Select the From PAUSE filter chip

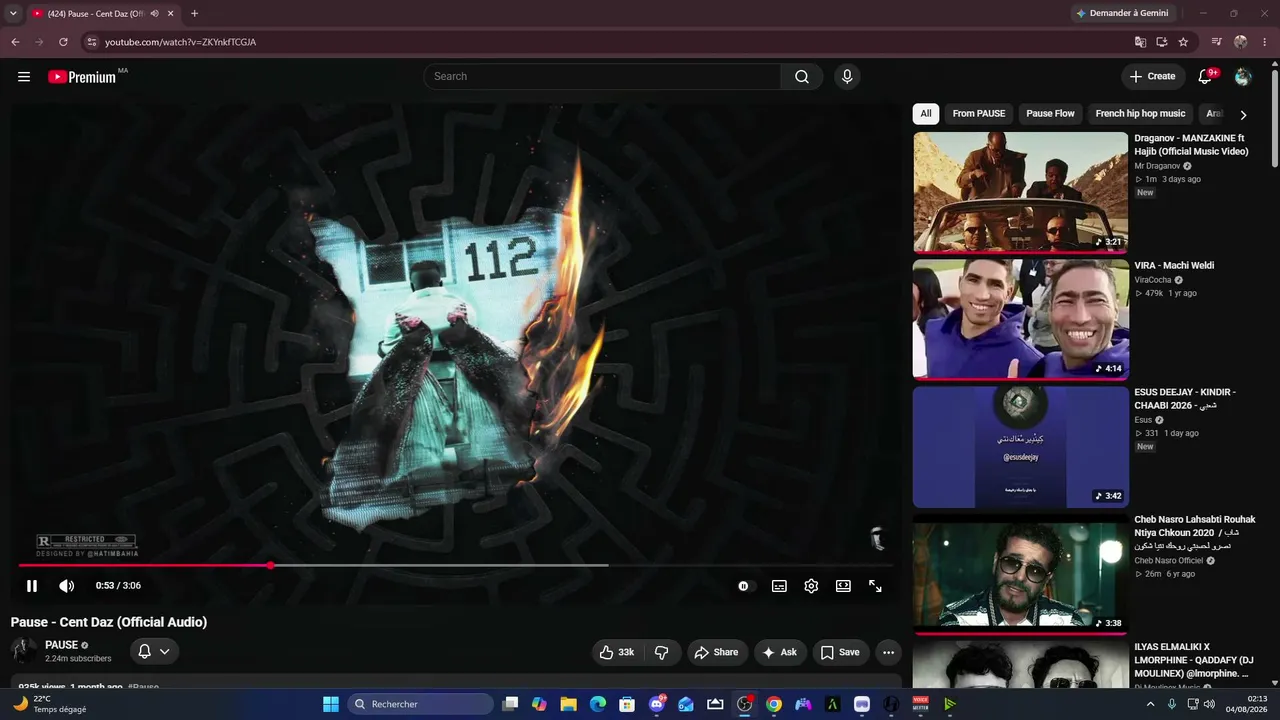click(x=979, y=114)
